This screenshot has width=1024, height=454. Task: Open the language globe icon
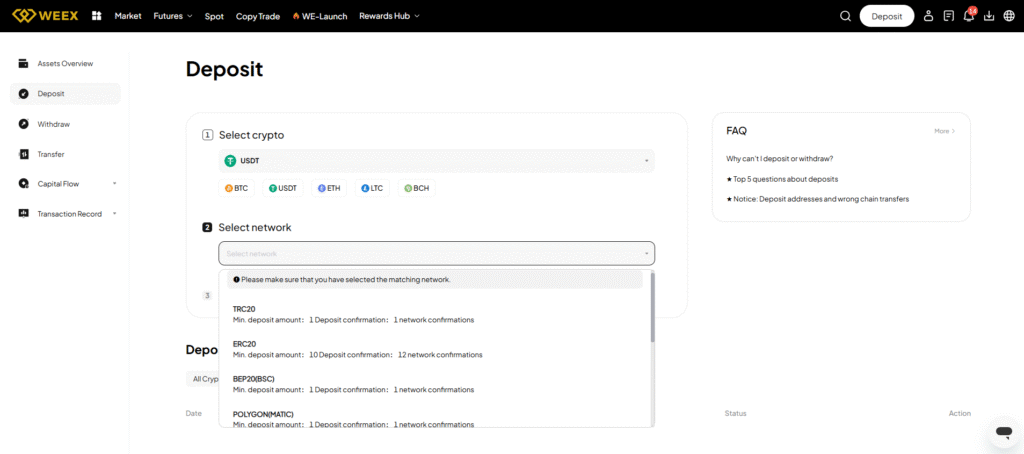(x=1009, y=16)
